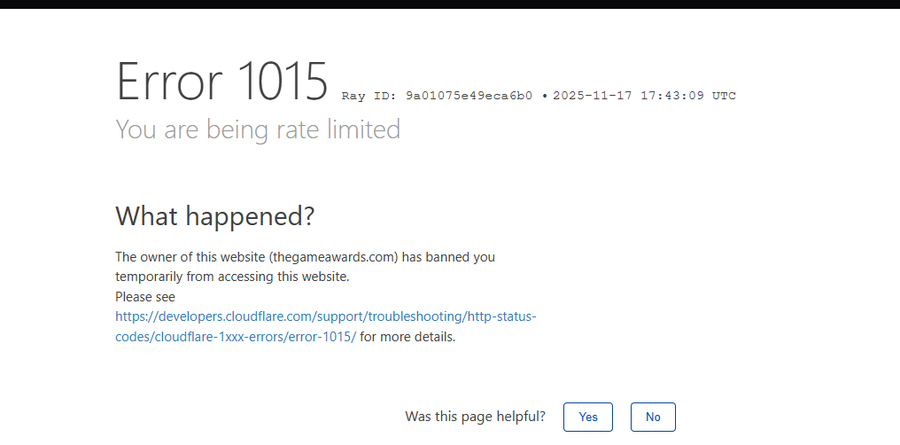The width and height of the screenshot is (900, 445).
Task: Click "The owner of this website" text
Action: (x=190, y=257)
